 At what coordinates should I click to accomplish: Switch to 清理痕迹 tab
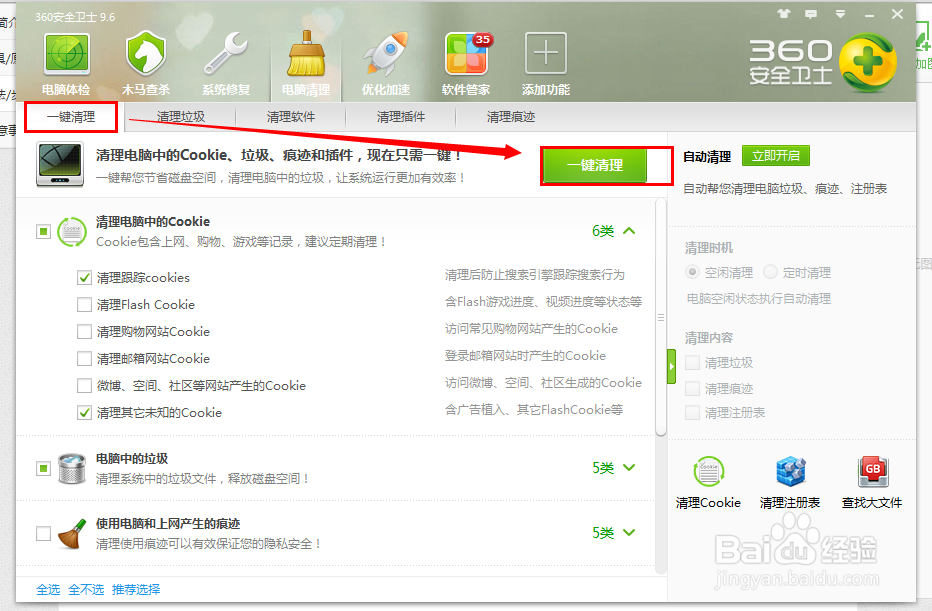pyautogui.click(x=511, y=116)
